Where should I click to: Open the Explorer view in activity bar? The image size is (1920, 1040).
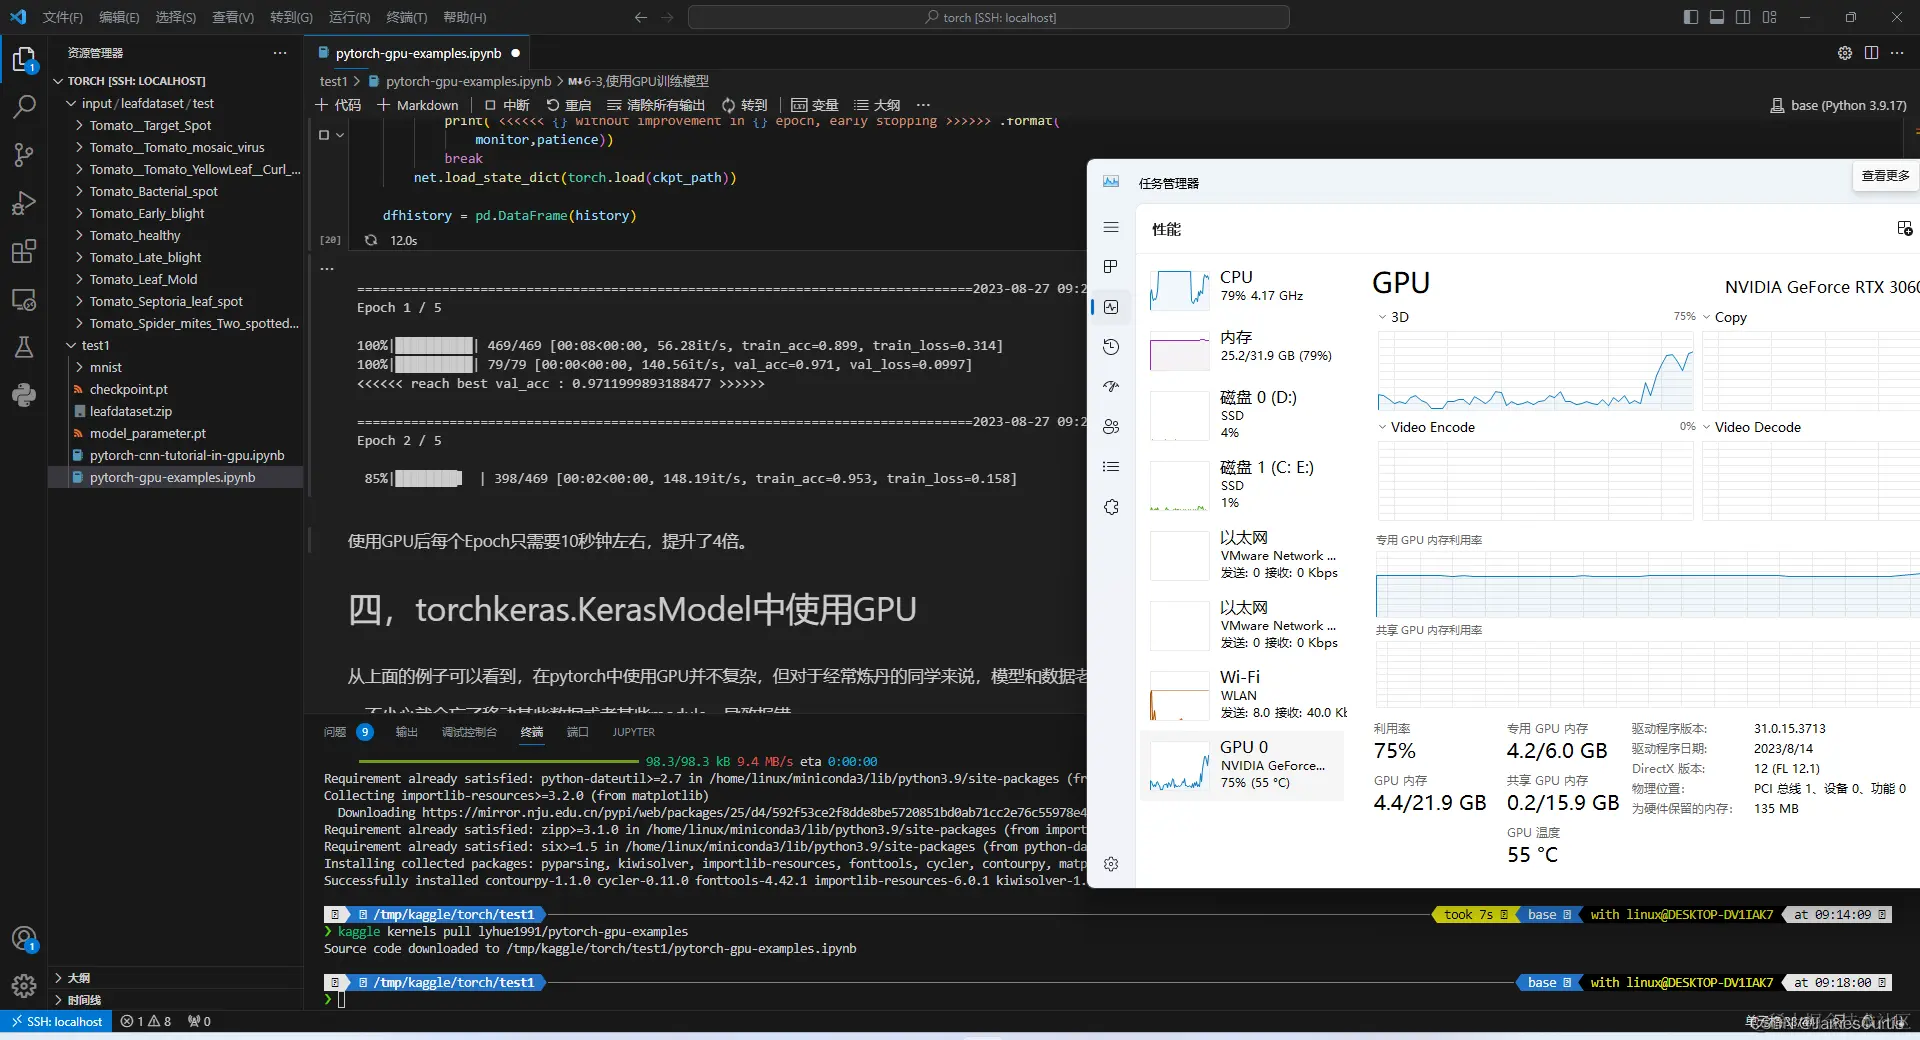[24, 60]
